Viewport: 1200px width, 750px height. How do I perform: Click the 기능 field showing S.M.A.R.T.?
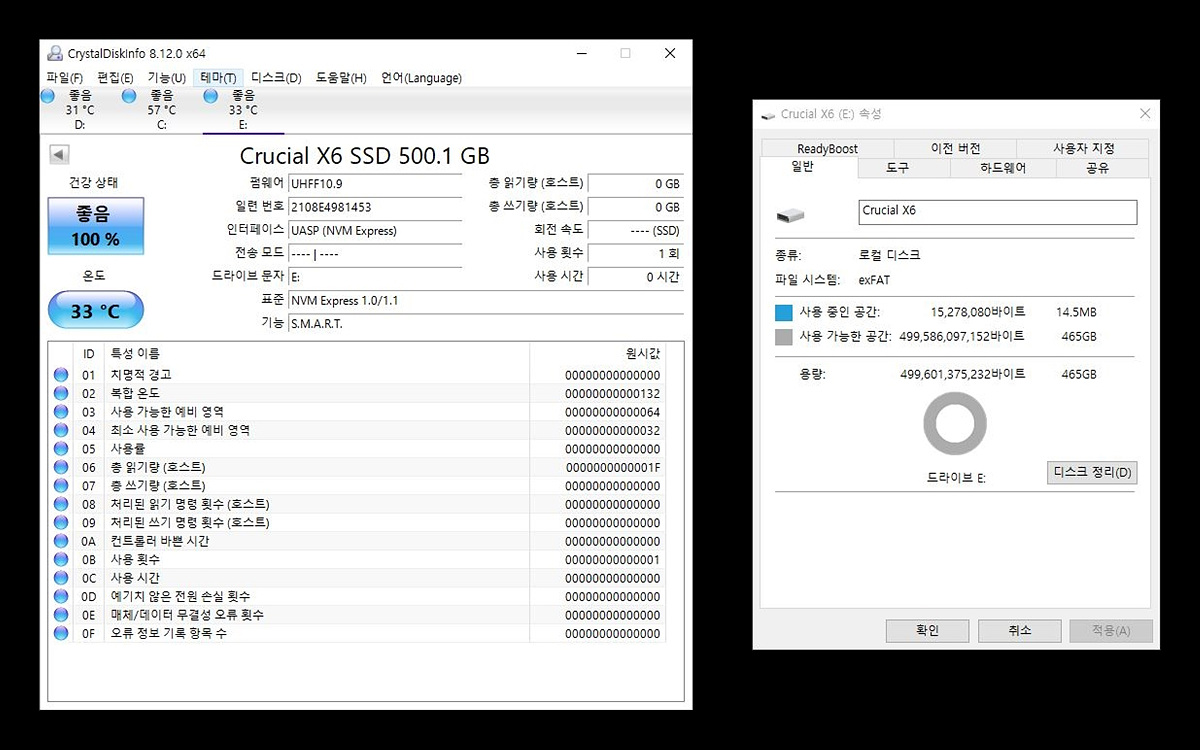(486, 324)
